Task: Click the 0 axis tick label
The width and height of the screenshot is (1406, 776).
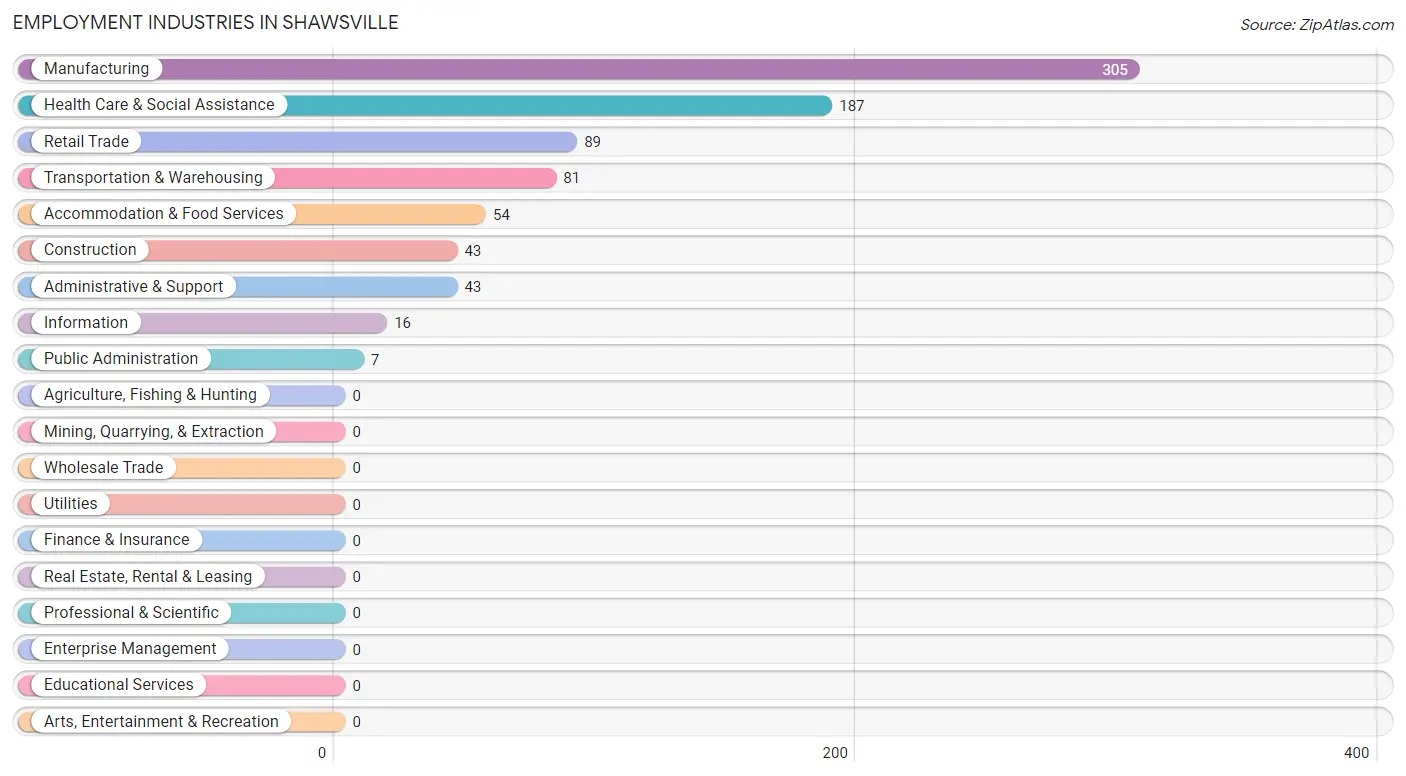Action: 322,753
